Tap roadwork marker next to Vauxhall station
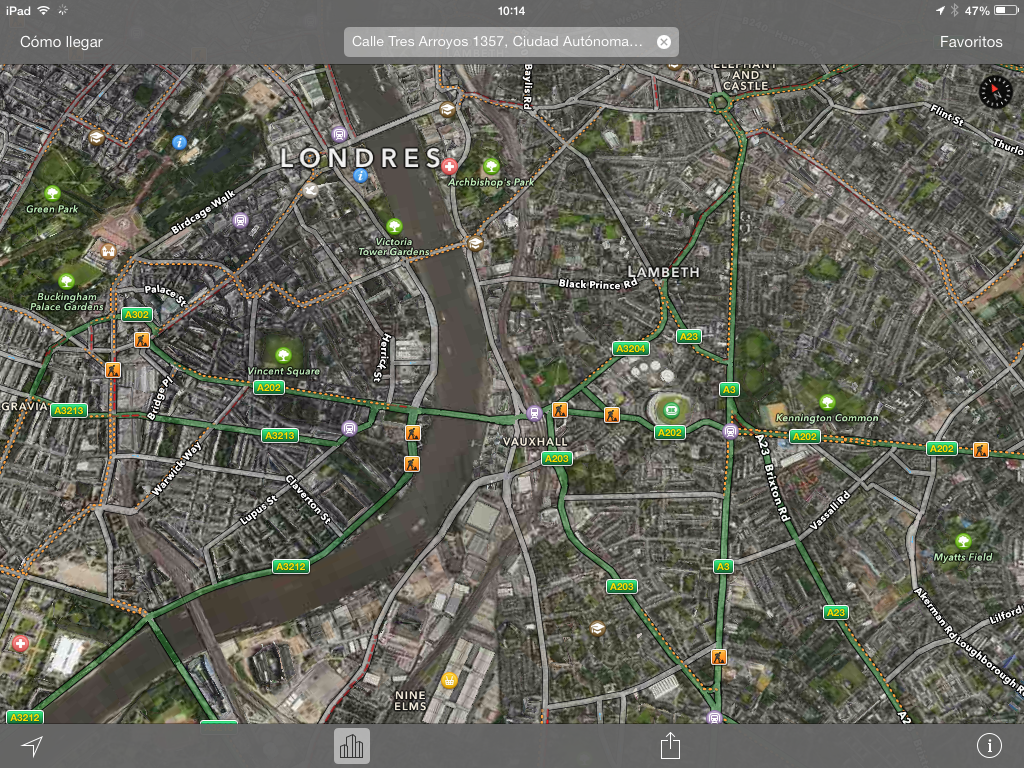 560,409
